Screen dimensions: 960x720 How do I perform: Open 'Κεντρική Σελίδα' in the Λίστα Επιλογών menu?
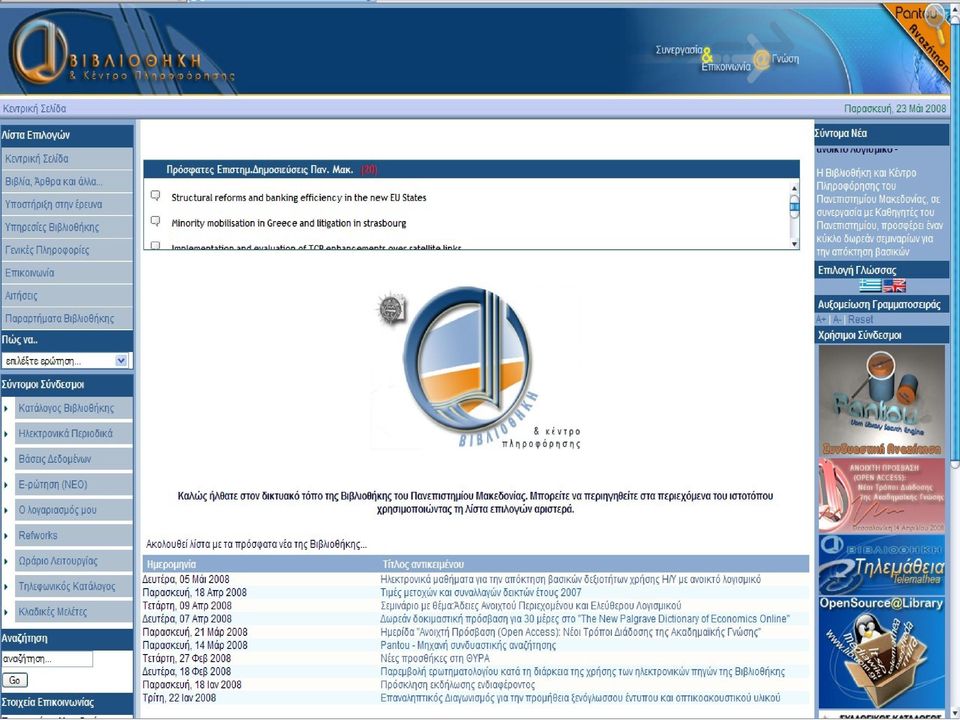pos(67,159)
